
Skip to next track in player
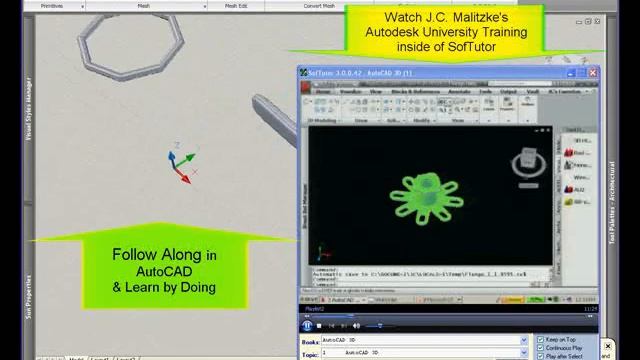(x=344, y=326)
